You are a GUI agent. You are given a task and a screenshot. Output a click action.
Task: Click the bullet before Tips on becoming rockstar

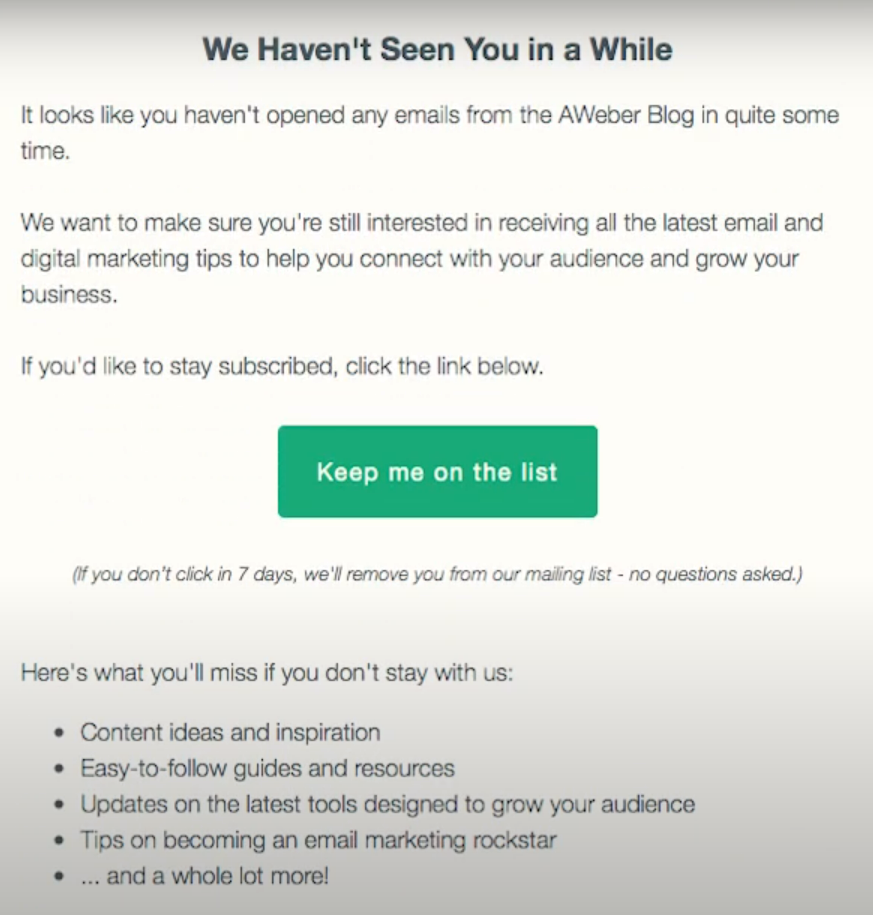point(58,841)
